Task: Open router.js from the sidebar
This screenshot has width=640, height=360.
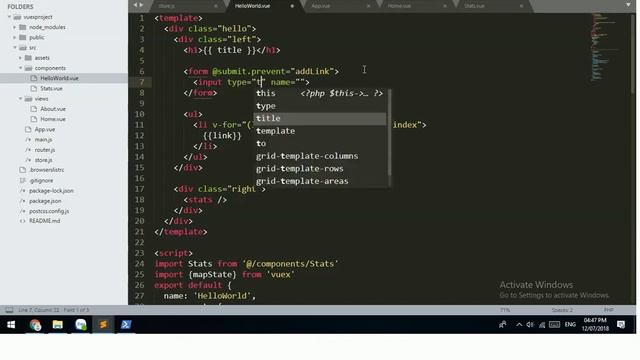Action: pos(45,150)
